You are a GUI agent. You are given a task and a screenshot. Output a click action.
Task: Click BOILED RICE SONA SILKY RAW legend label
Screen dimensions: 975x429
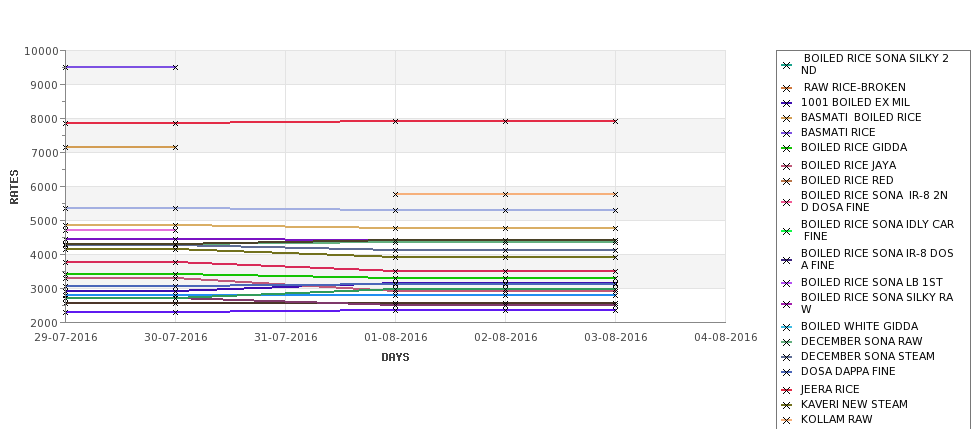click(x=877, y=303)
